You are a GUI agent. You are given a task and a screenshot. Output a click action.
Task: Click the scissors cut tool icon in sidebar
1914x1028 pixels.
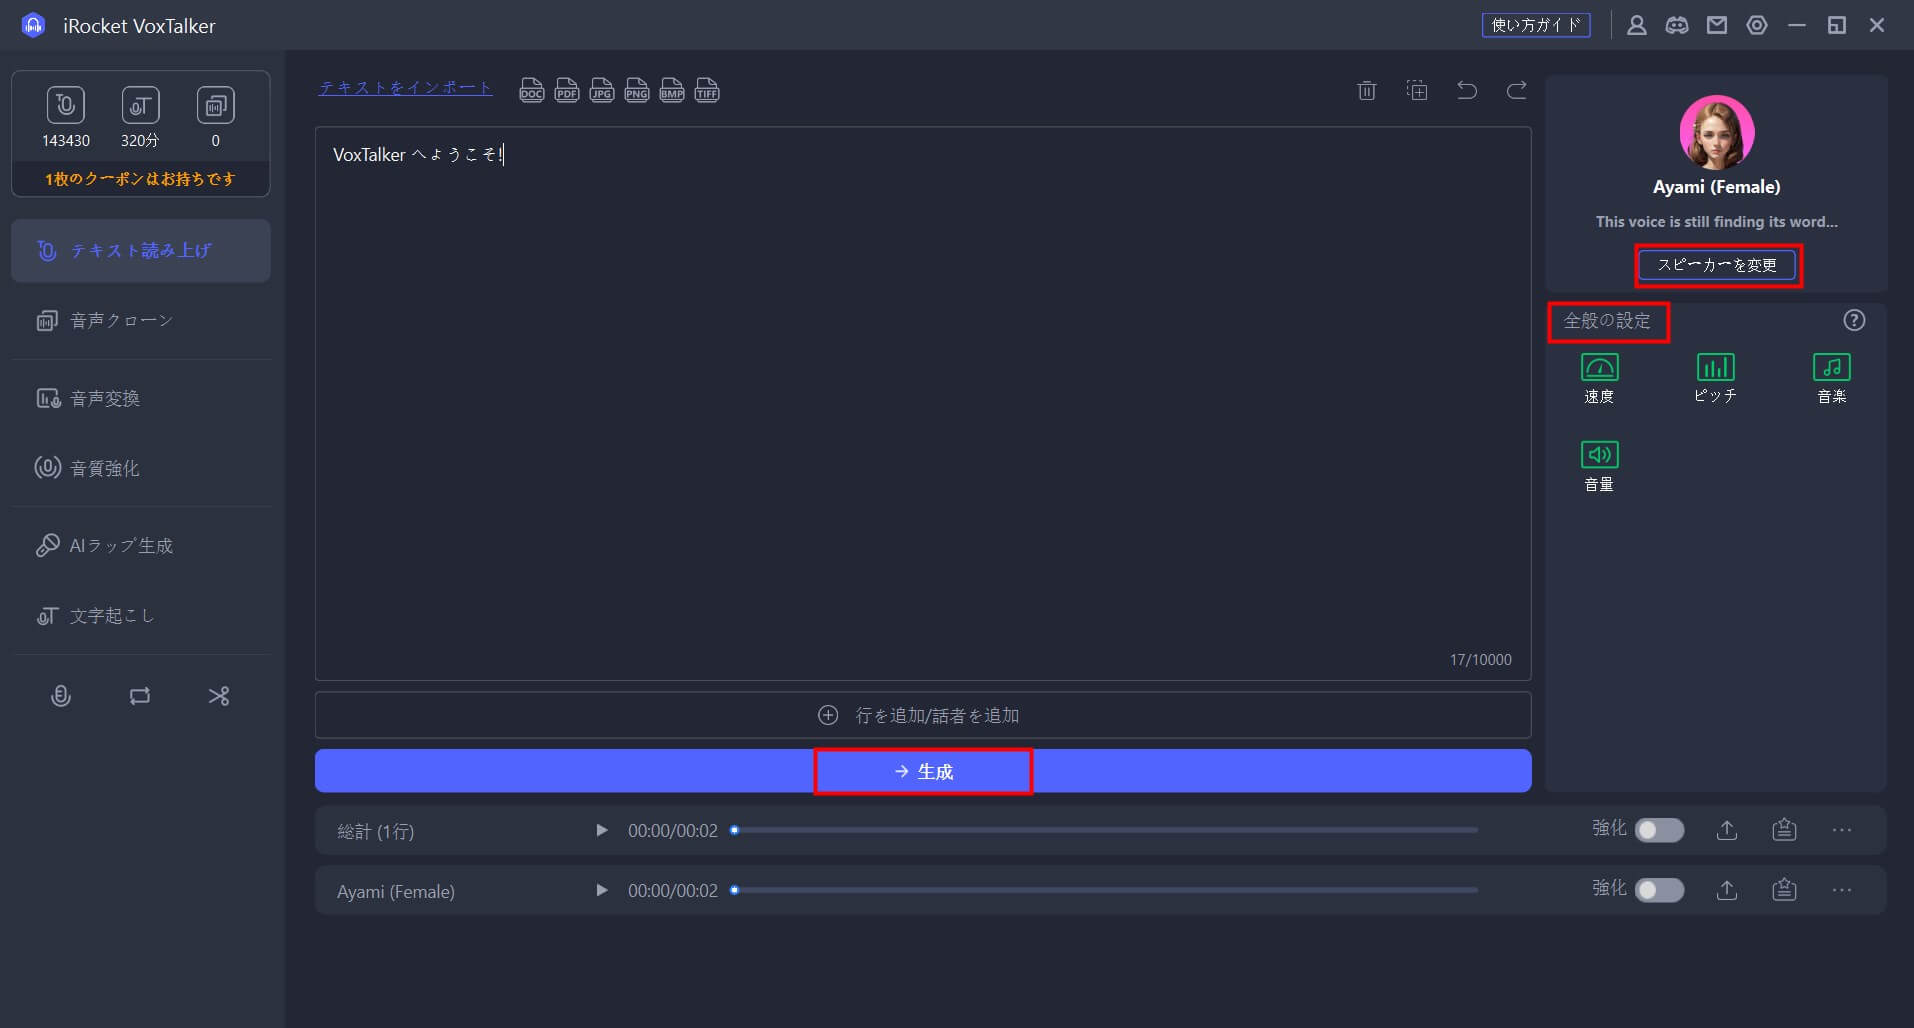click(219, 696)
